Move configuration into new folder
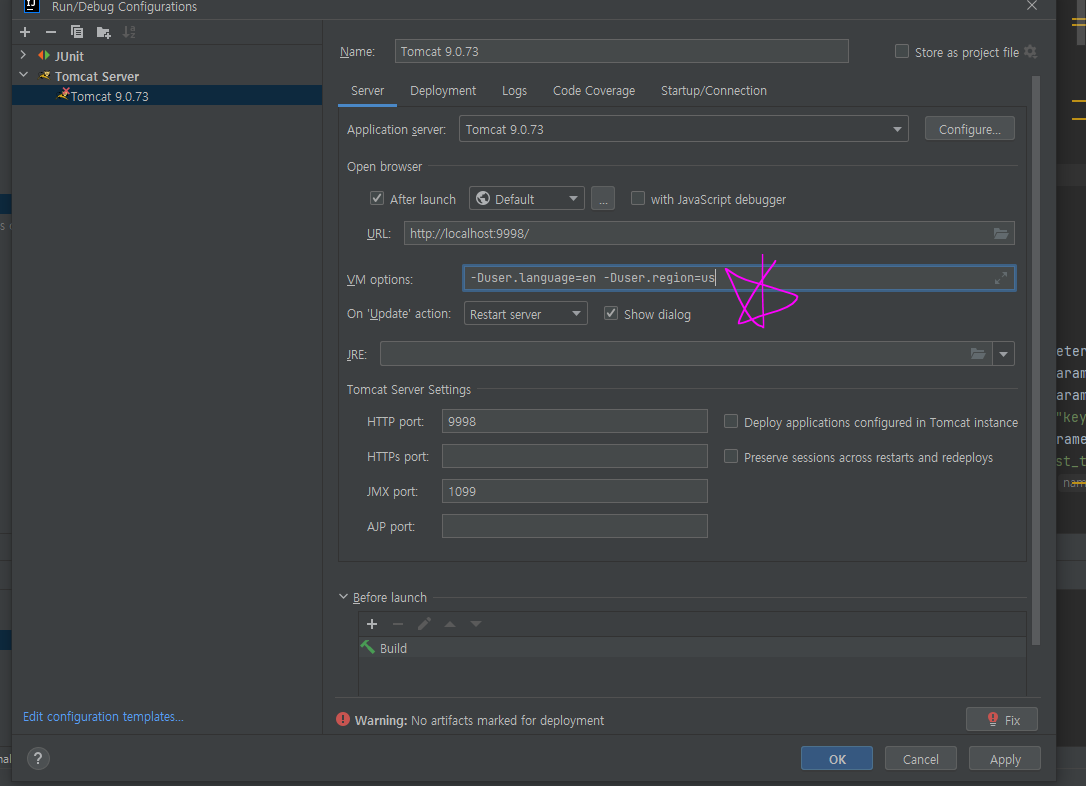 coord(103,32)
